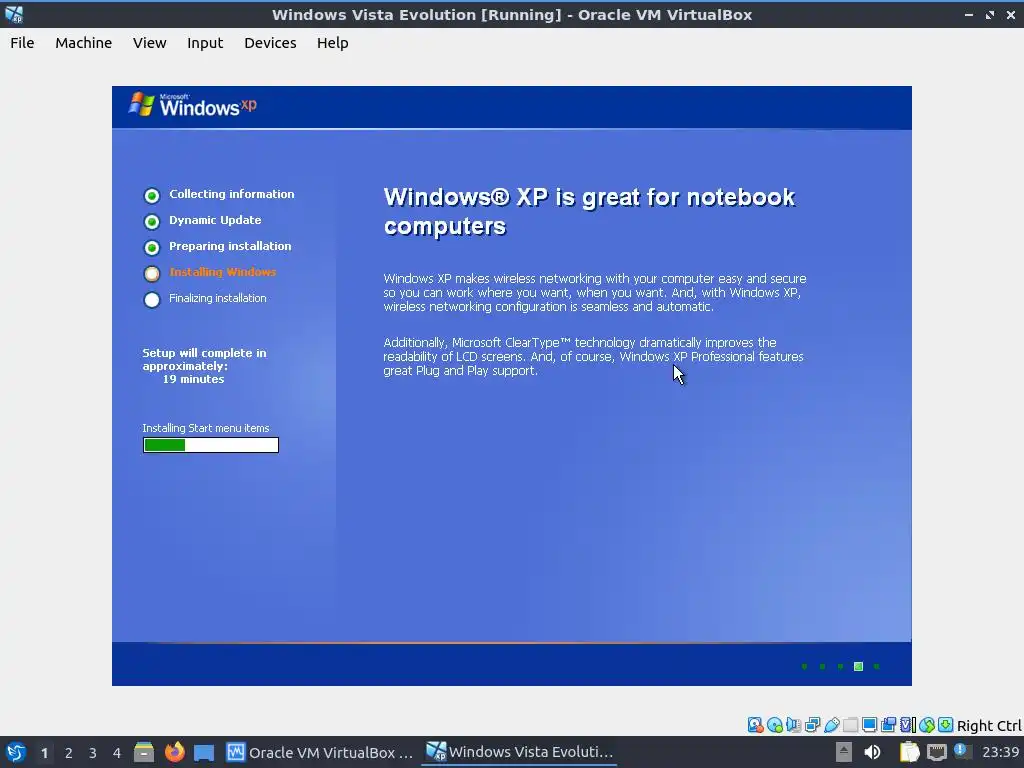Click the 'Finalizing installation' step text
This screenshot has width=1024, height=768.
[x=217, y=298]
